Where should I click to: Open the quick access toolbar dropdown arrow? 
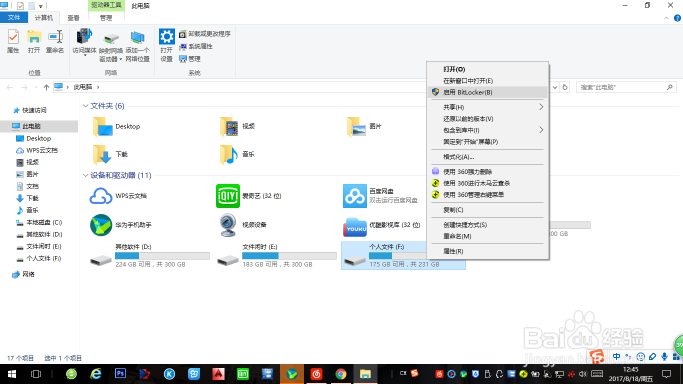pos(41,6)
